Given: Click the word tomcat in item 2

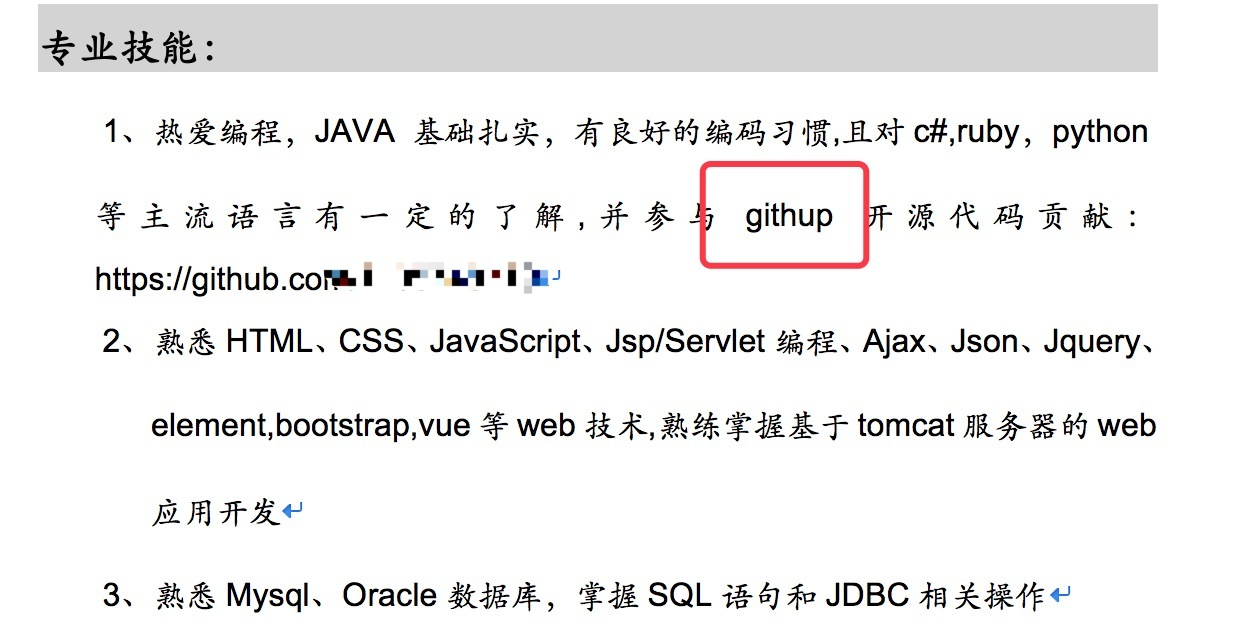Looking at the screenshot, I should pos(907,427).
